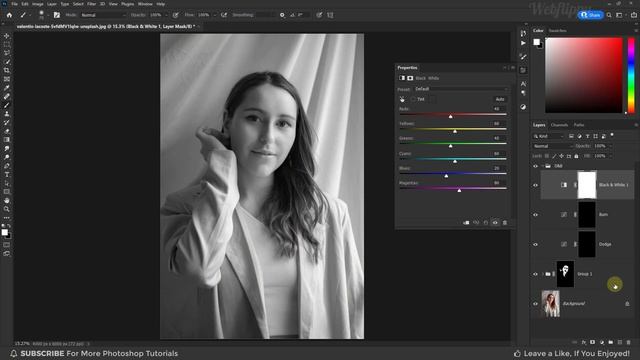
Task: Open brush settings panel toggle icon
Action: click(57, 15)
